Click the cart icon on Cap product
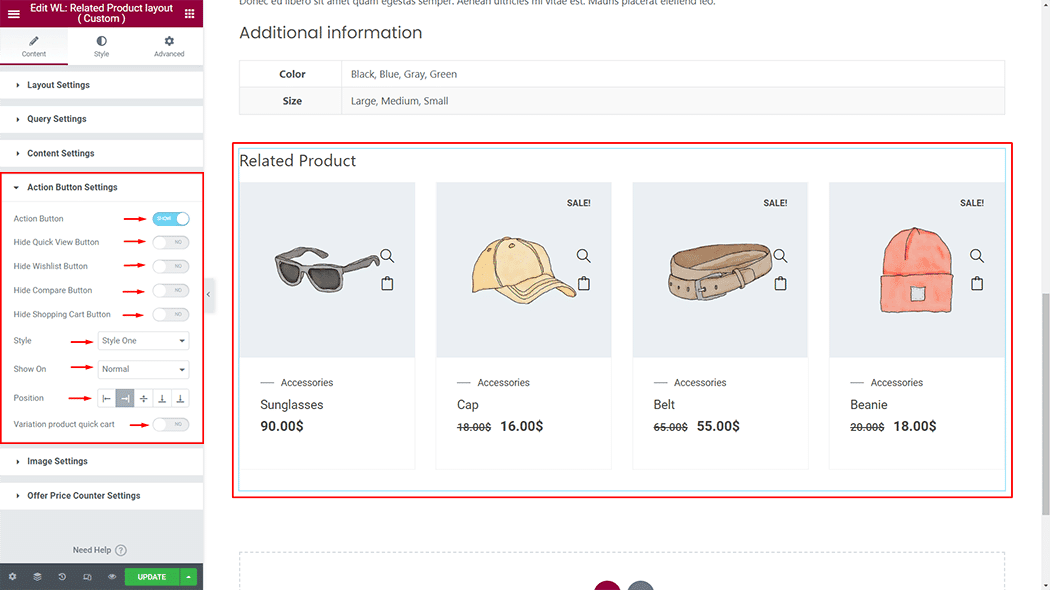The height and width of the screenshot is (590, 1050). pyautogui.click(x=584, y=284)
